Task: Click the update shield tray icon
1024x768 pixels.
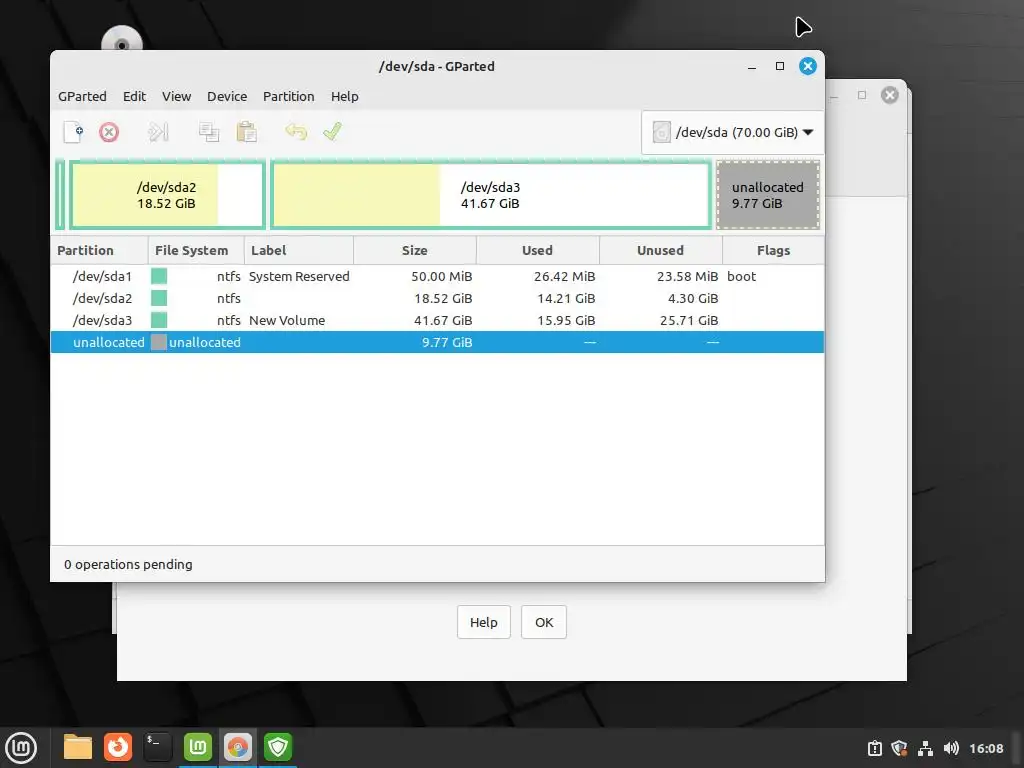Action: tap(900, 748)
